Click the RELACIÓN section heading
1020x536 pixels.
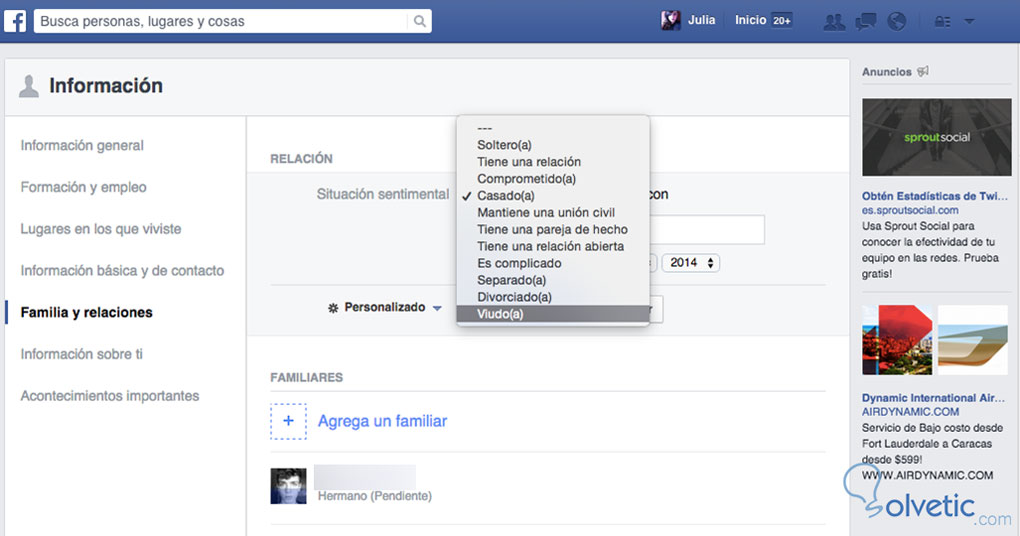point(301,159)
